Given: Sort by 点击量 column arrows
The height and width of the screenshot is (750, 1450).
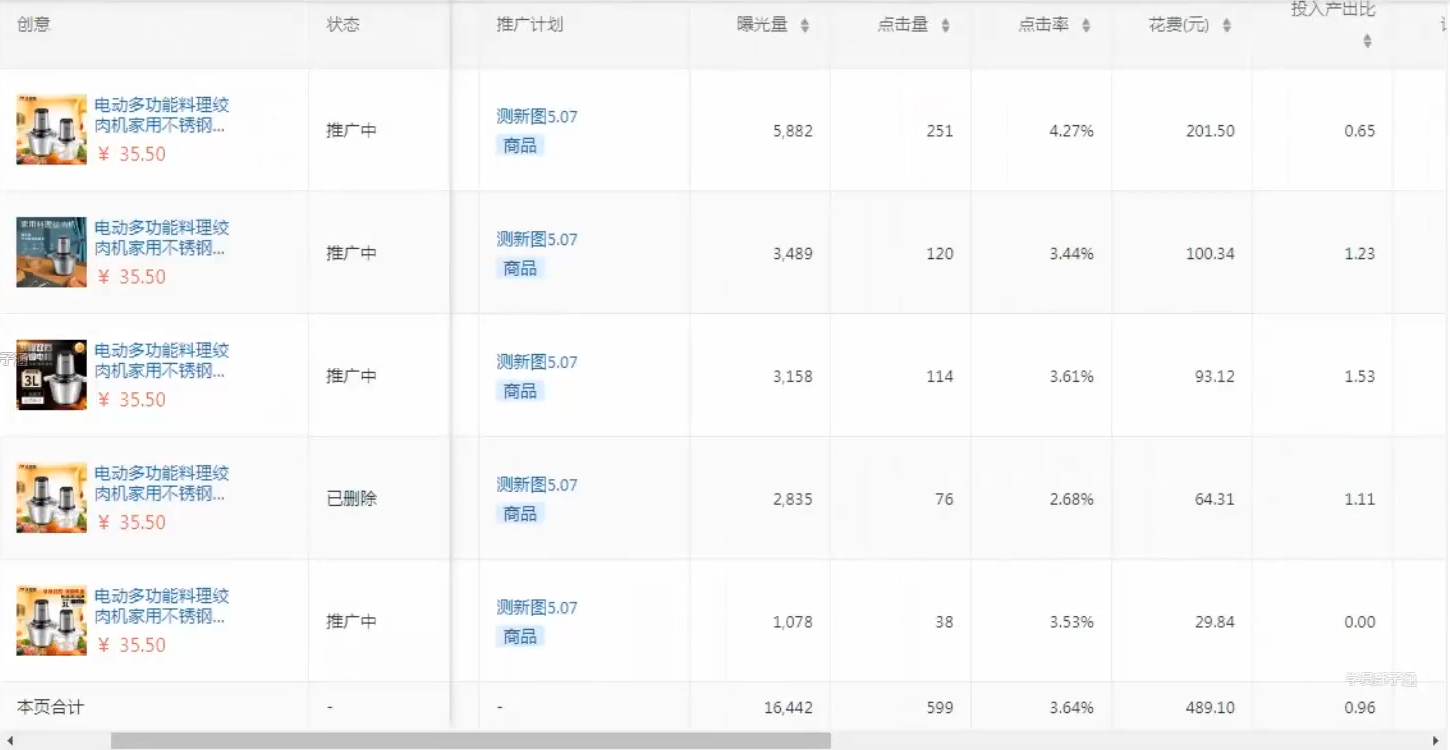Looking at the screenshot, I should (945, 25).
